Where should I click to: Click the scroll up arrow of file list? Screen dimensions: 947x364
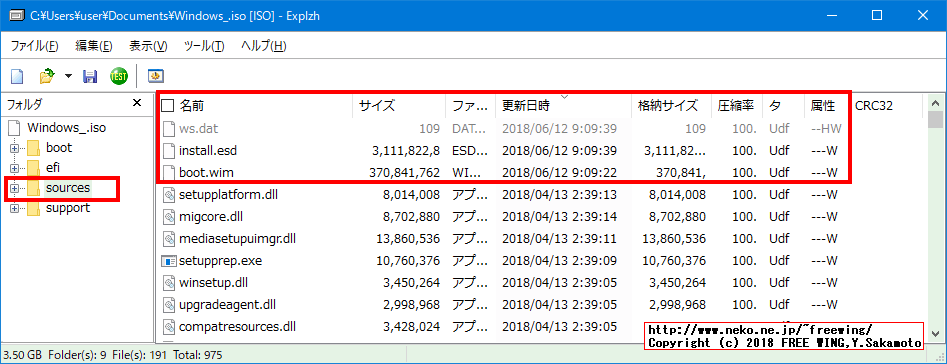(936, 102)
